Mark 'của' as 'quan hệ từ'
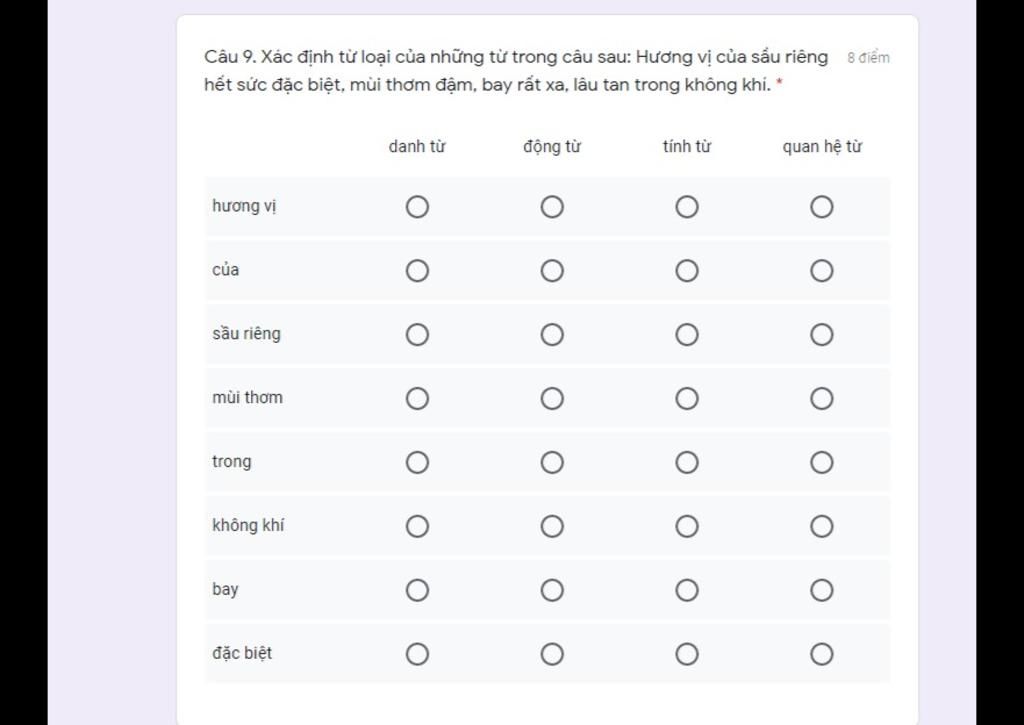The width and height of the screenshot is (1024, 725). pos(821,271)
